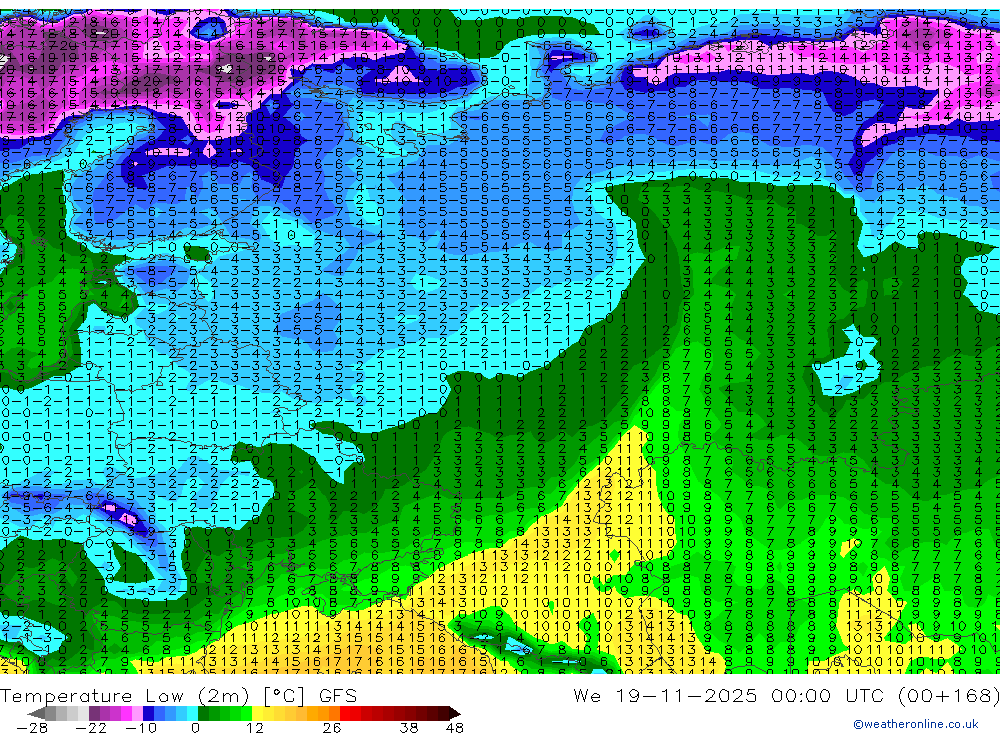
Task: Click the dark purple swatch above -22
Action: tap(94, 713)
